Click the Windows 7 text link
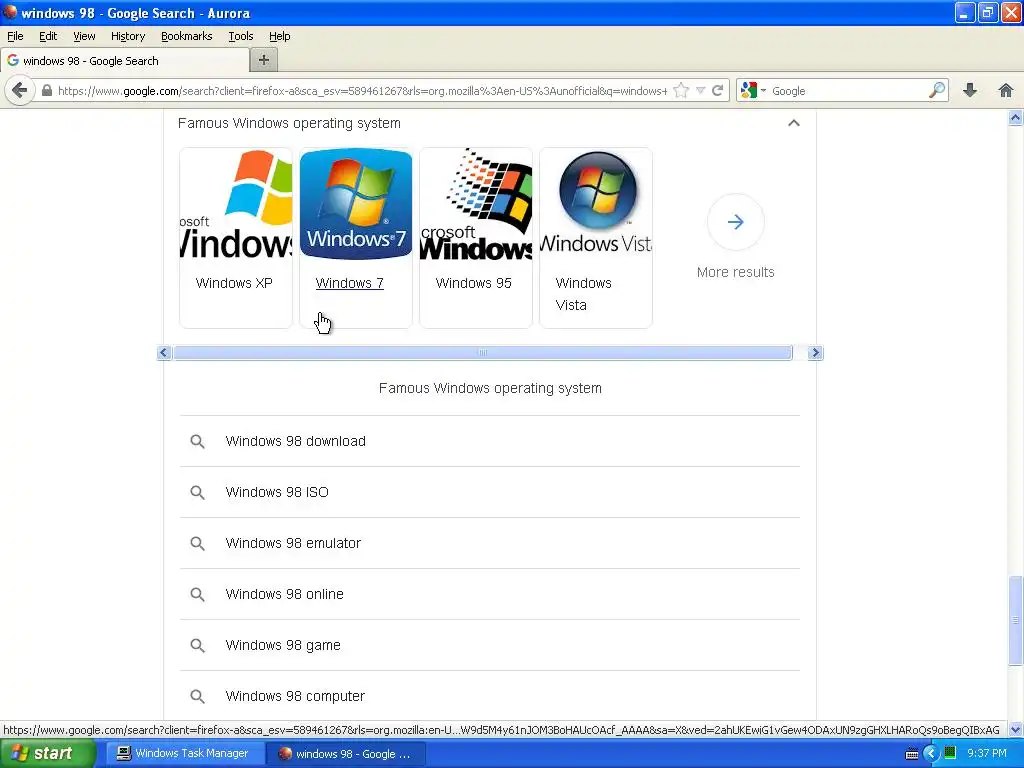This screenshot has height=768, width=1024. (349, 283)
